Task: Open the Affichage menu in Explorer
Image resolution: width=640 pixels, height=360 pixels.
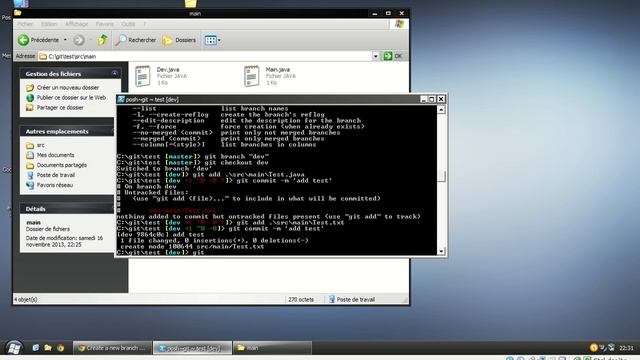Action: [76, 24]
